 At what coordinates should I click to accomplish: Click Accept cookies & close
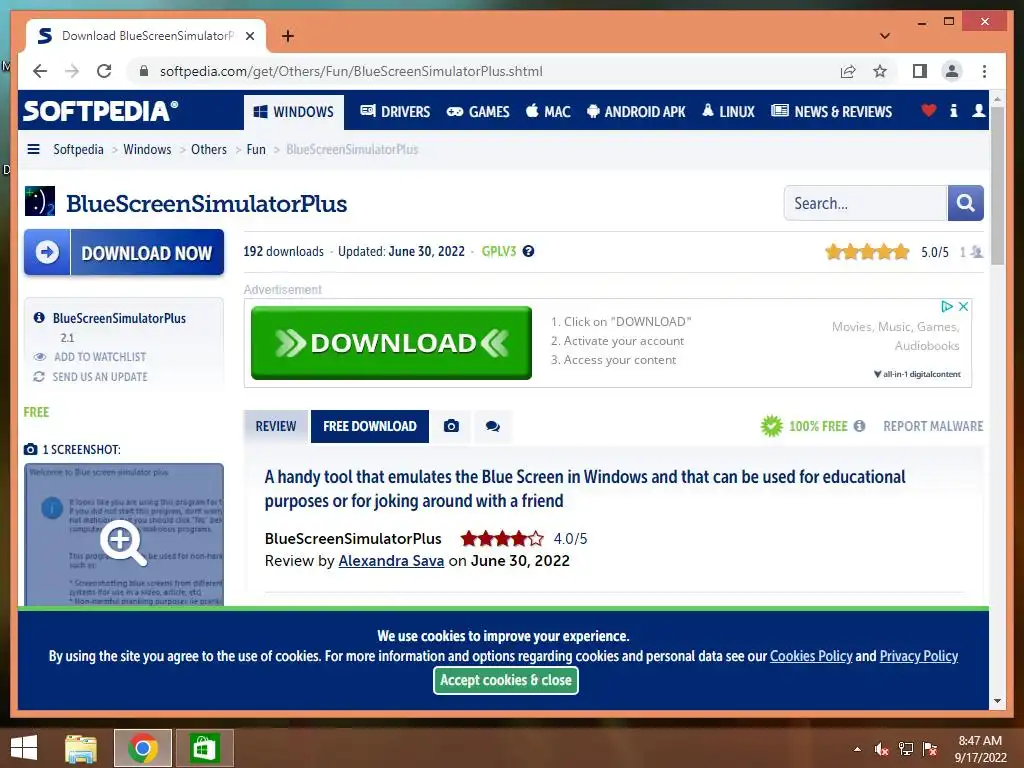point(505,680)
